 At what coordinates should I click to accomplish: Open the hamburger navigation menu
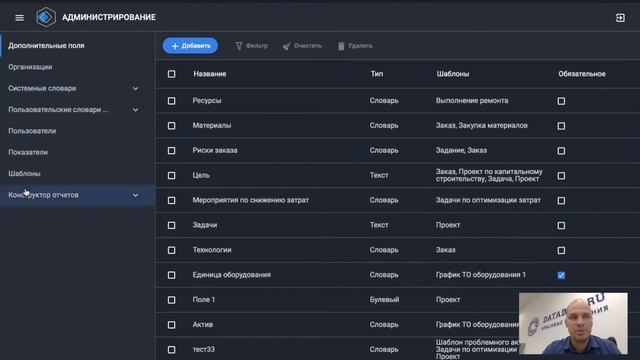pos(19,18)
